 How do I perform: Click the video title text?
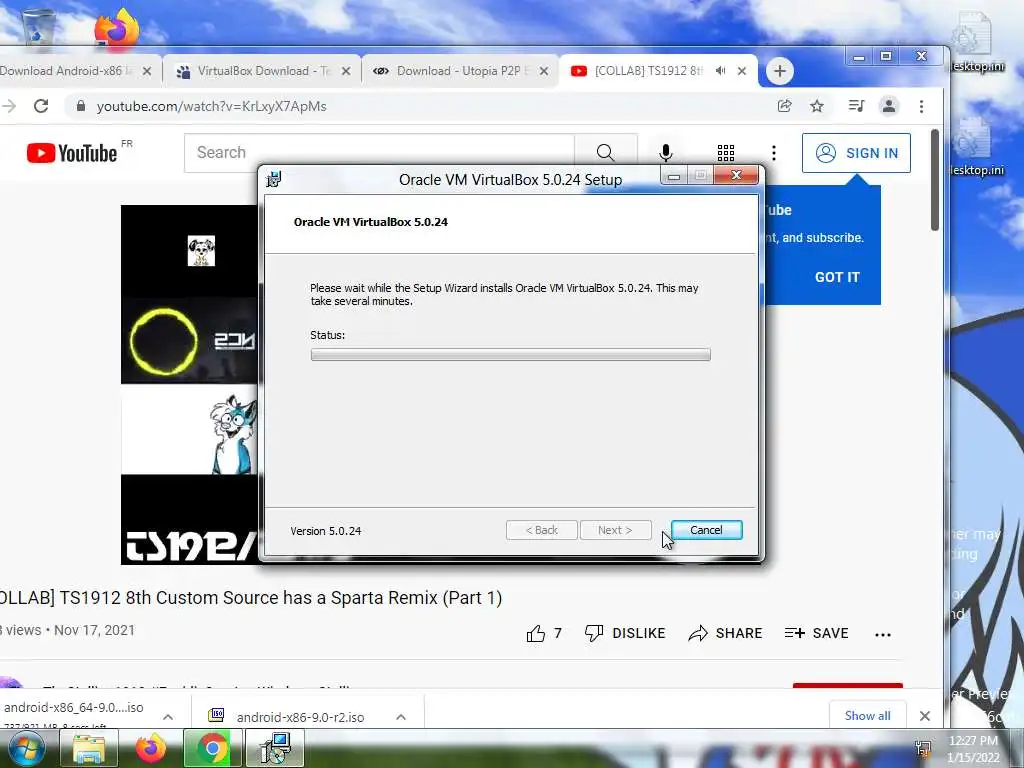click(x=251, y=598)
